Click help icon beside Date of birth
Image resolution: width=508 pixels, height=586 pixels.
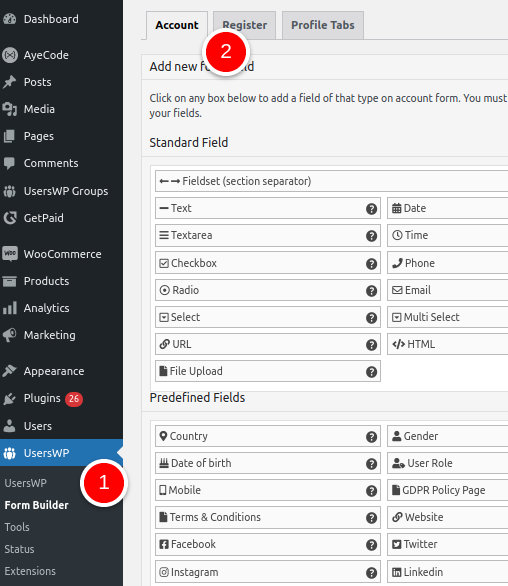[371, 464]
